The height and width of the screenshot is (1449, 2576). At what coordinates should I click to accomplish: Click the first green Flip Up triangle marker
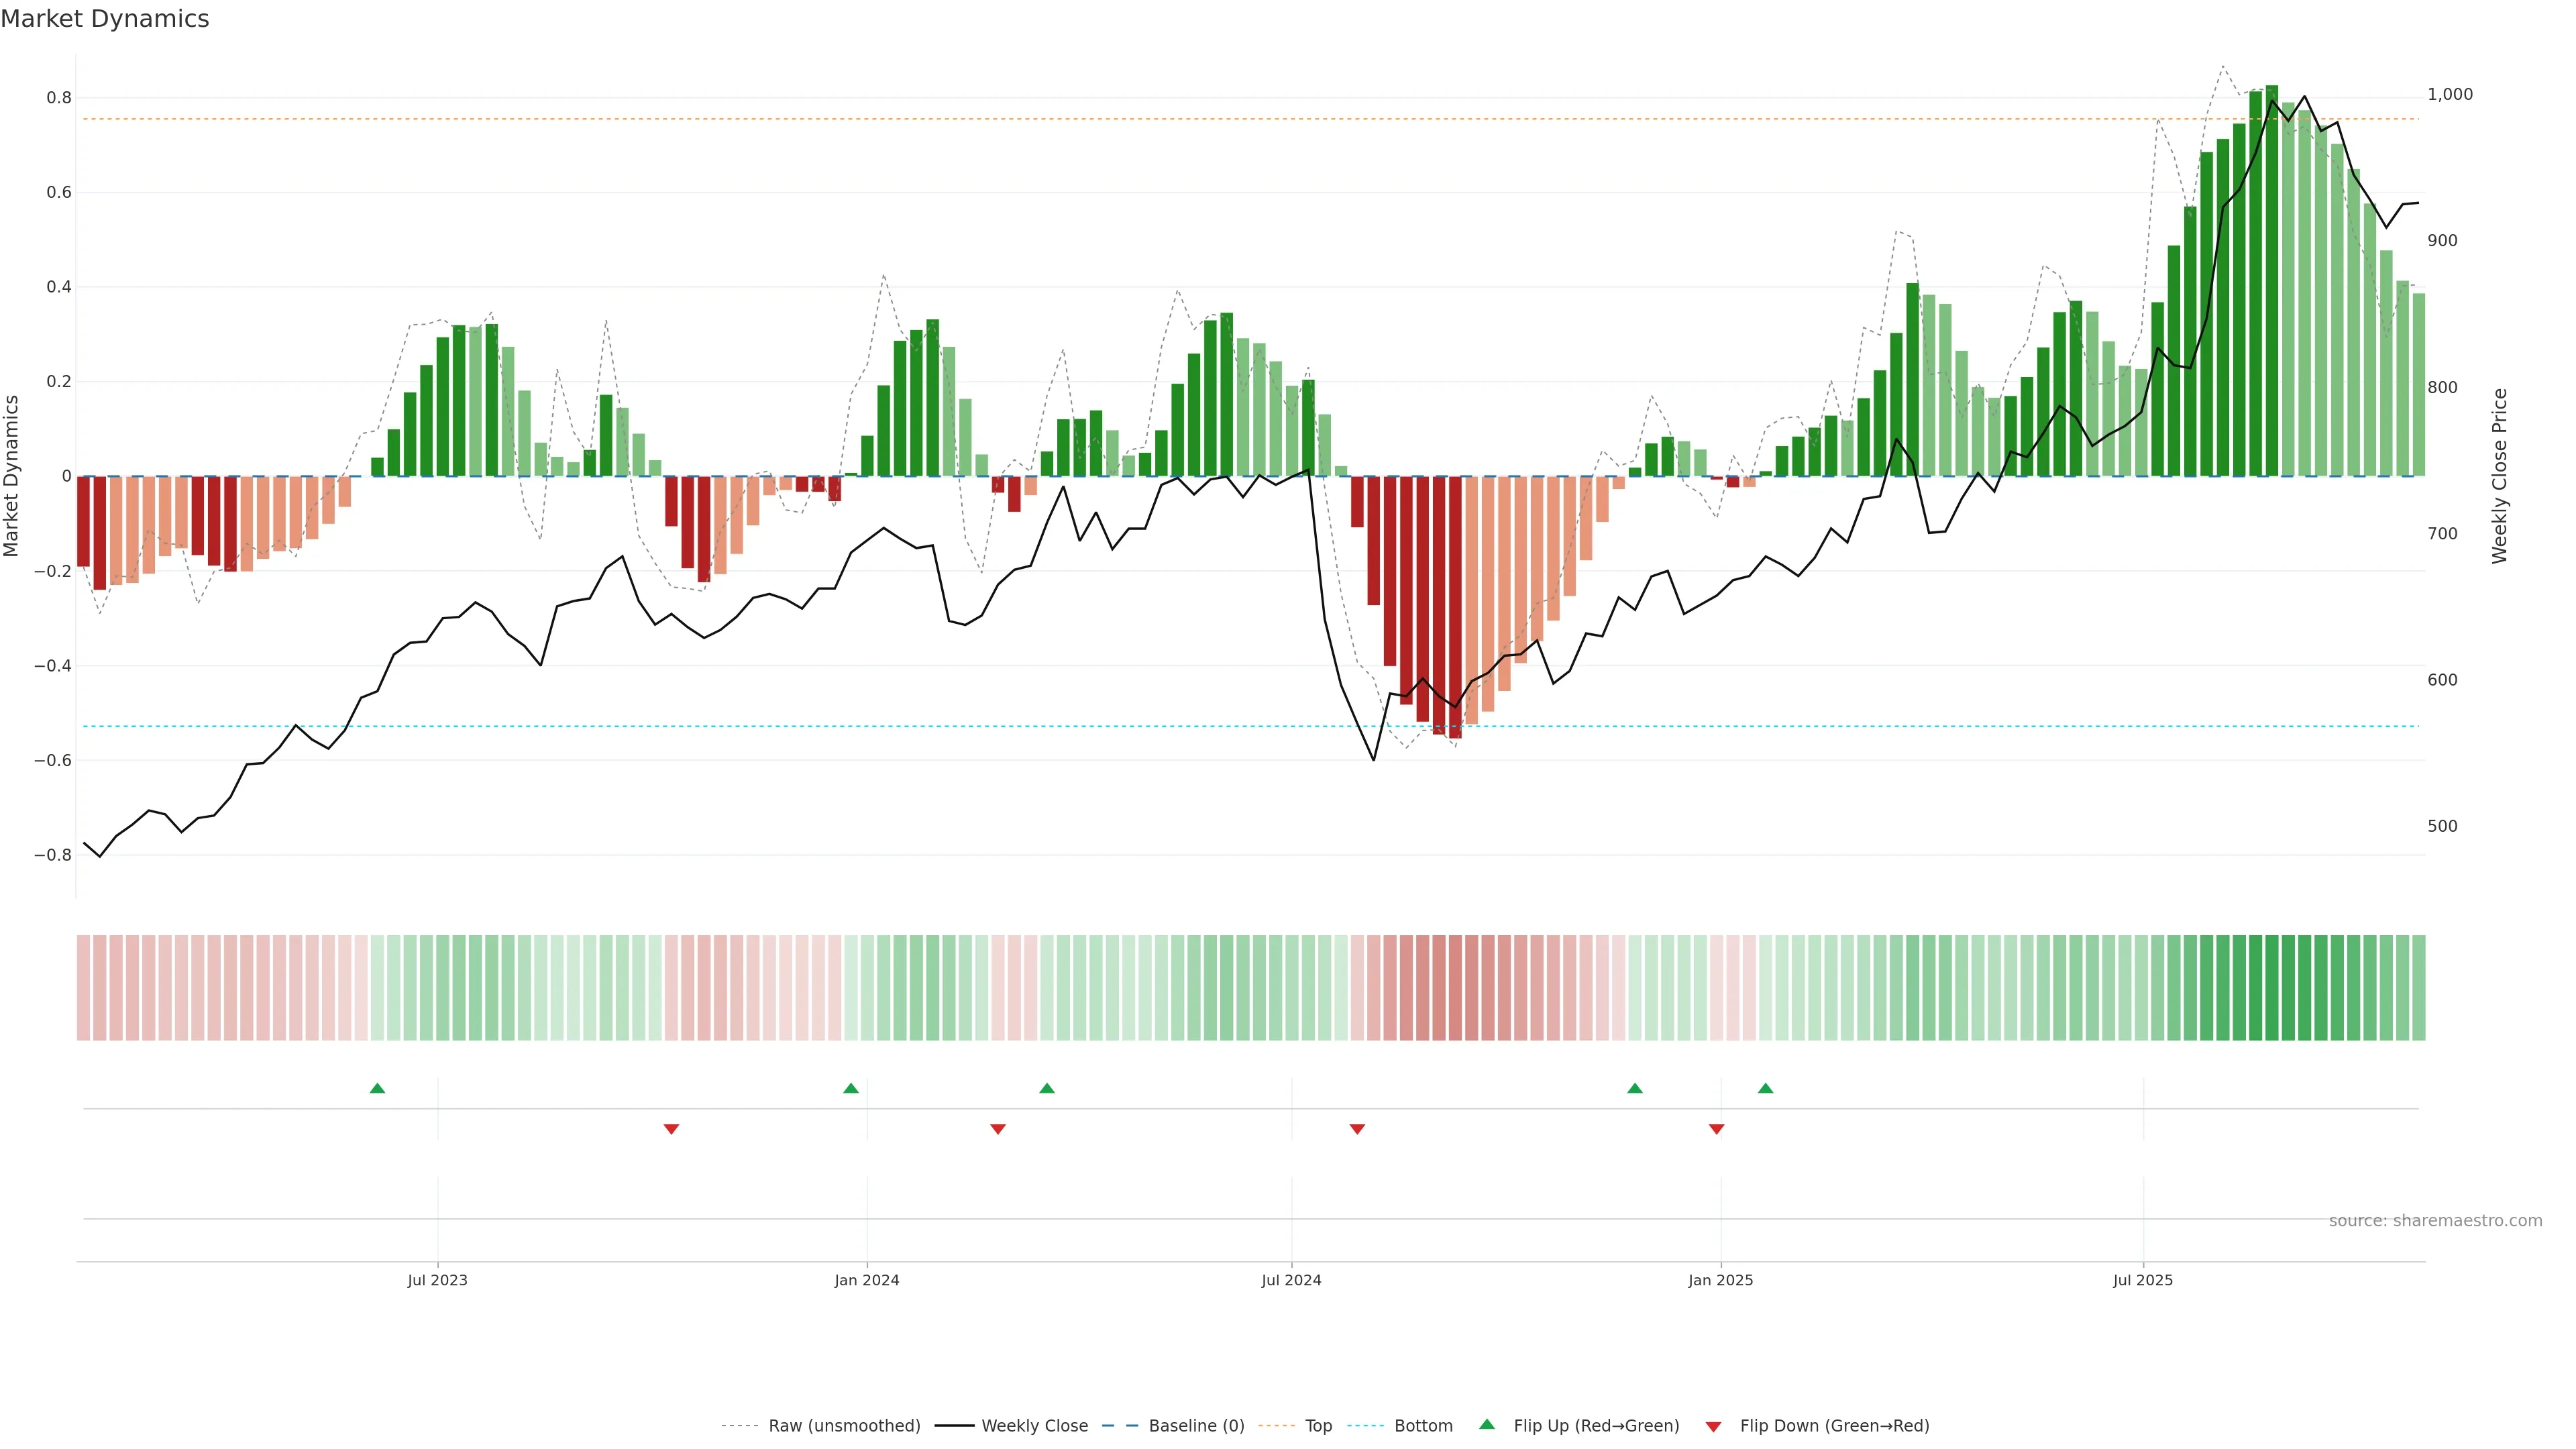[x=377, y=1088]
